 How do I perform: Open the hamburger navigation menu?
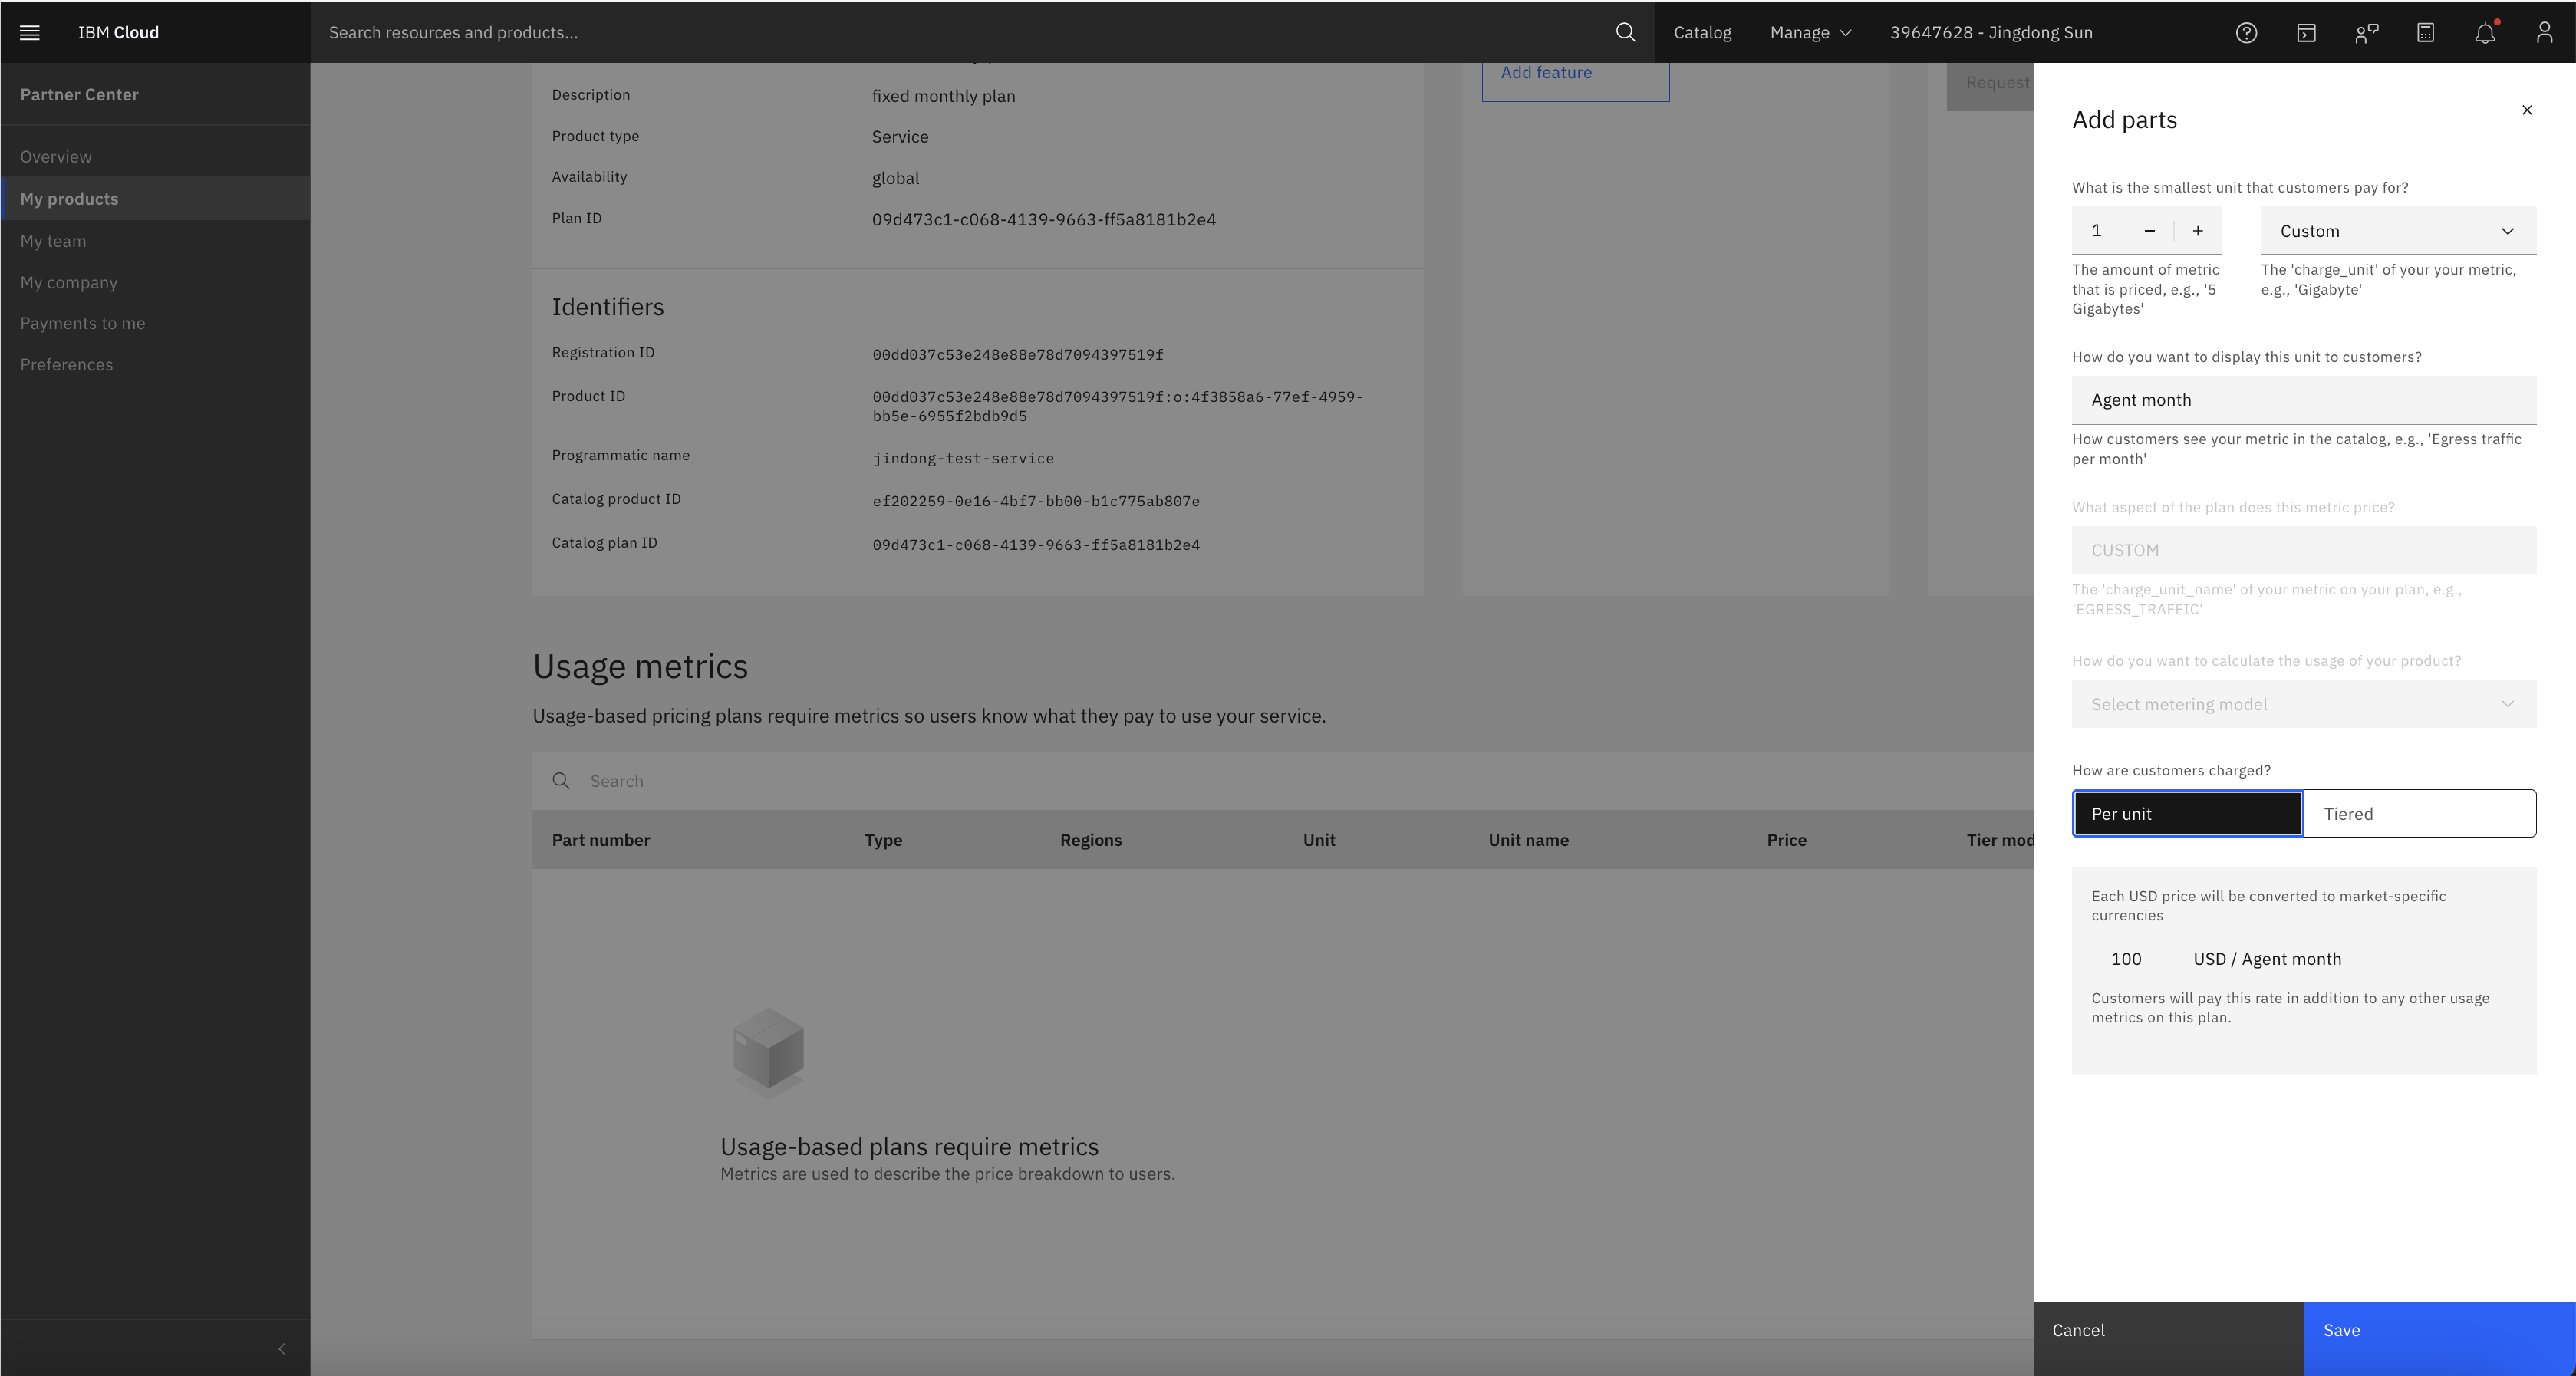pyautogui.click(x=30, y=32)
